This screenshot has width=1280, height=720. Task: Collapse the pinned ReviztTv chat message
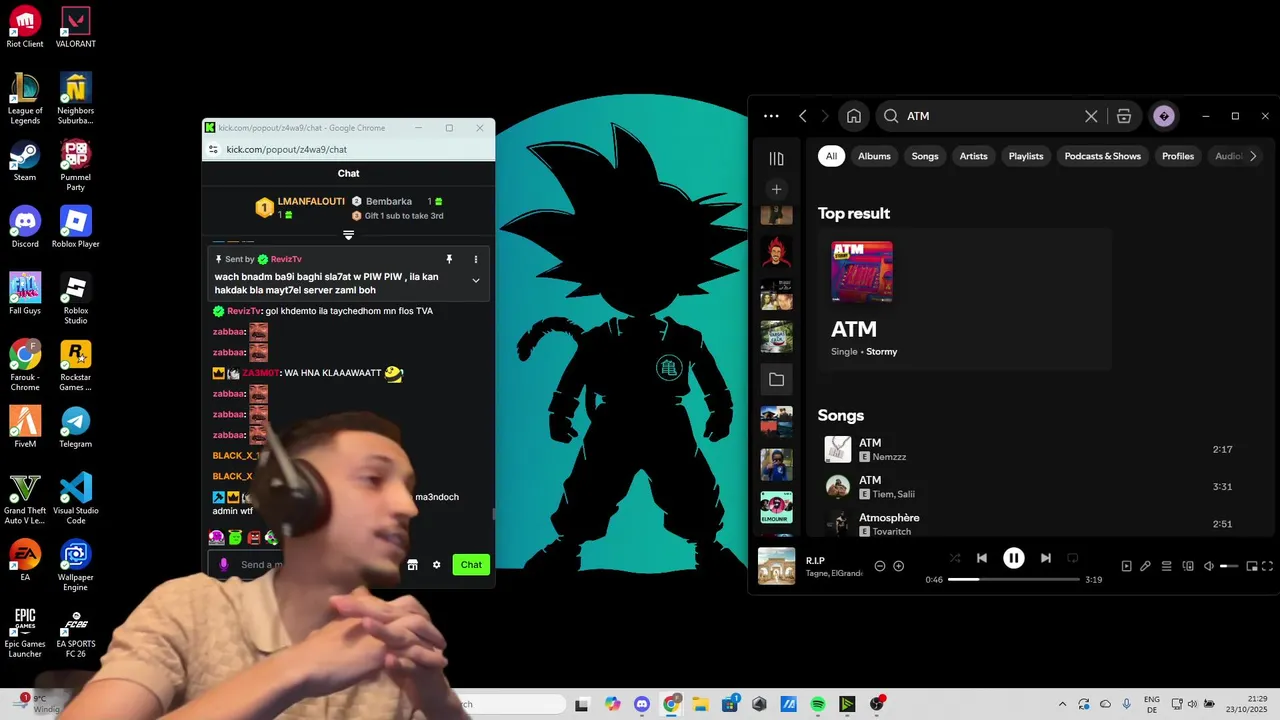coord(476,281)
